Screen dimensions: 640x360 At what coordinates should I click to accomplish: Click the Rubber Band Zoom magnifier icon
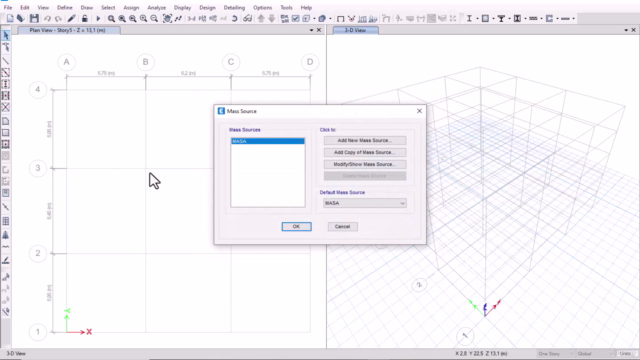(x=111, y=18)
